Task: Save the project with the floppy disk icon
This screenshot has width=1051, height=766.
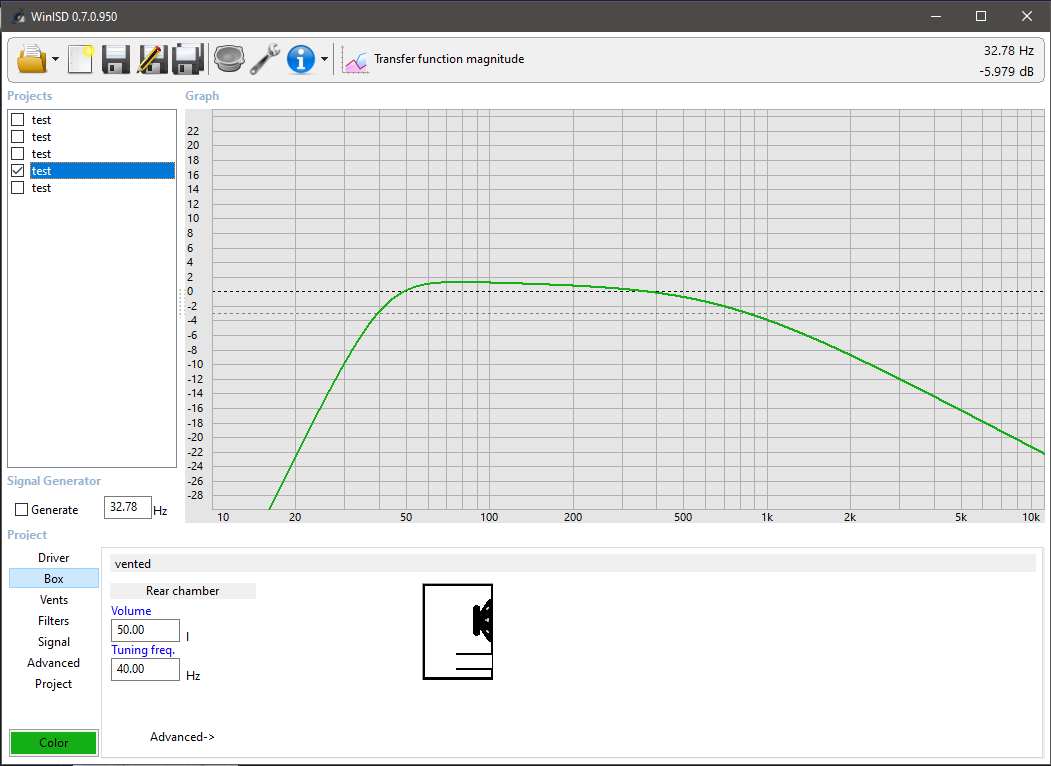Action: [x=115, y=59]
